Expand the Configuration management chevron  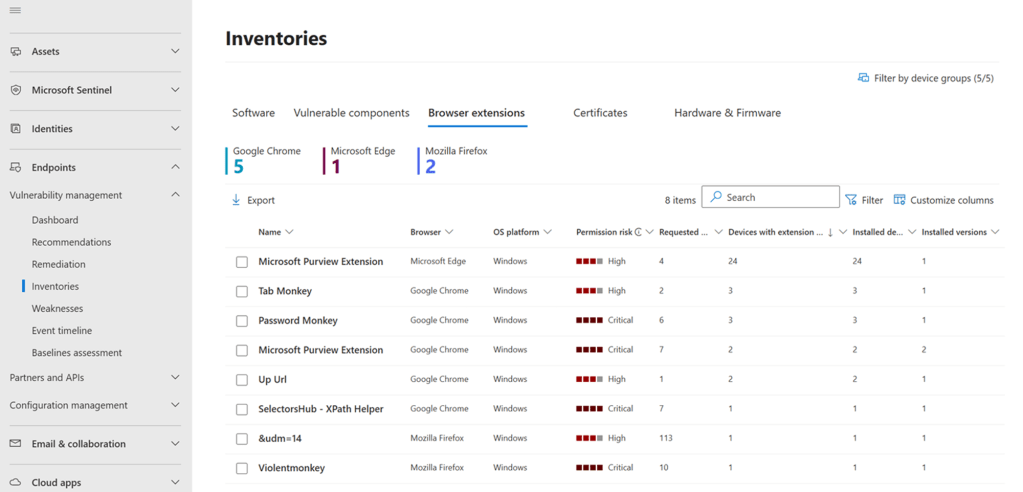[x=175, y=405]
